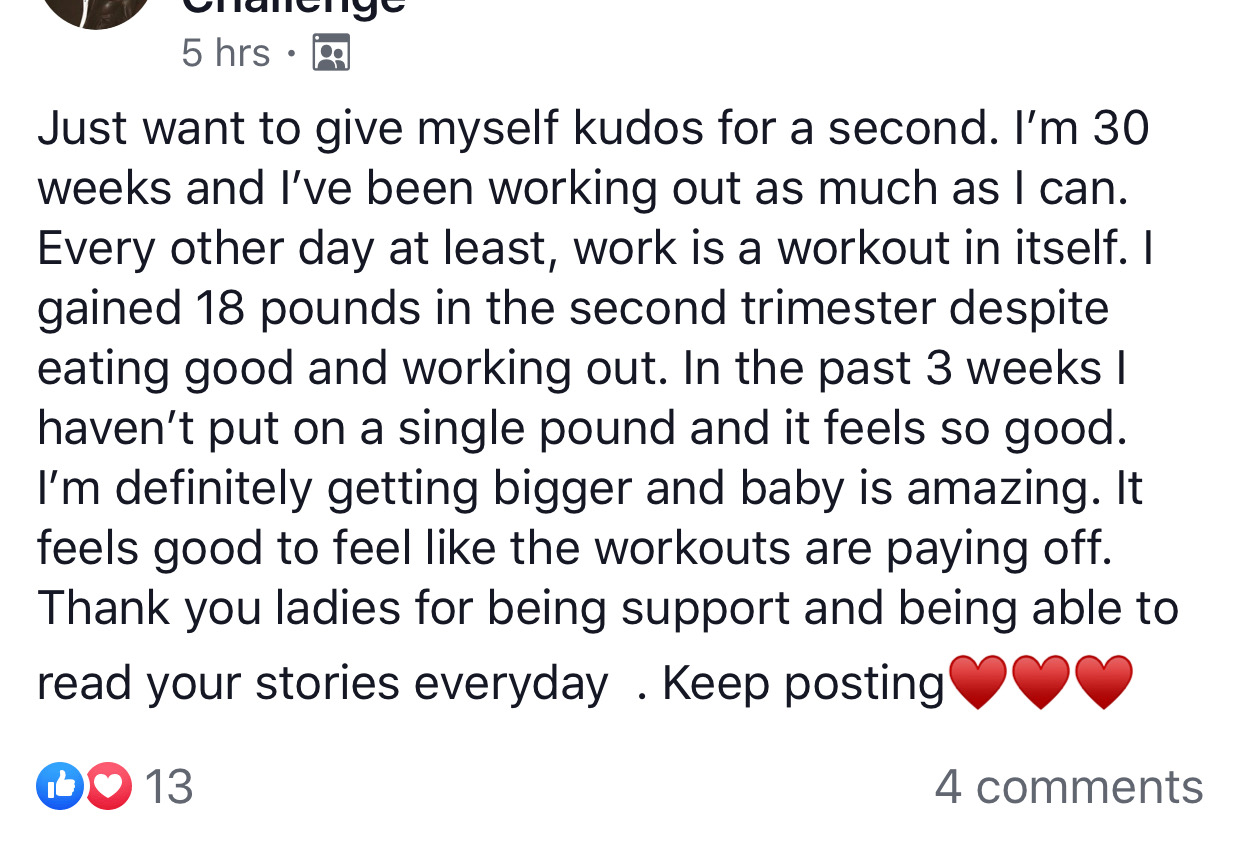
Task: Click the "stories everyday" text
Action: click(x=431, y=684)
